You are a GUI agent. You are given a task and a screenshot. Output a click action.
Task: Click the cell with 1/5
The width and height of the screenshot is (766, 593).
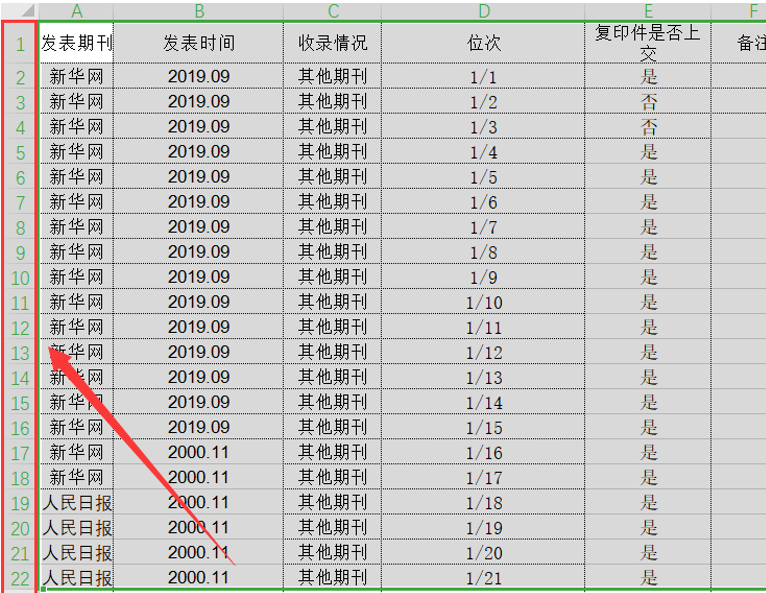pos(483,177)
